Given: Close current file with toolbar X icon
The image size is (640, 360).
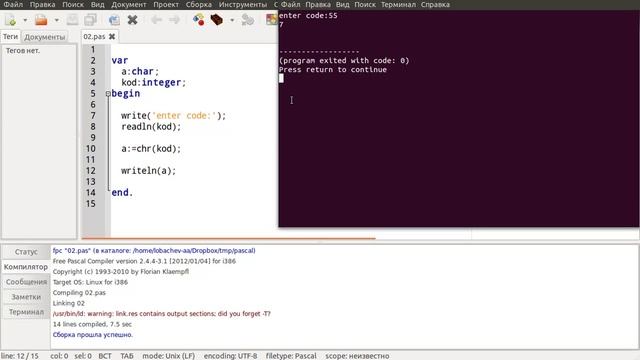Looking at the screenshot, I should [x=132, y=20].
